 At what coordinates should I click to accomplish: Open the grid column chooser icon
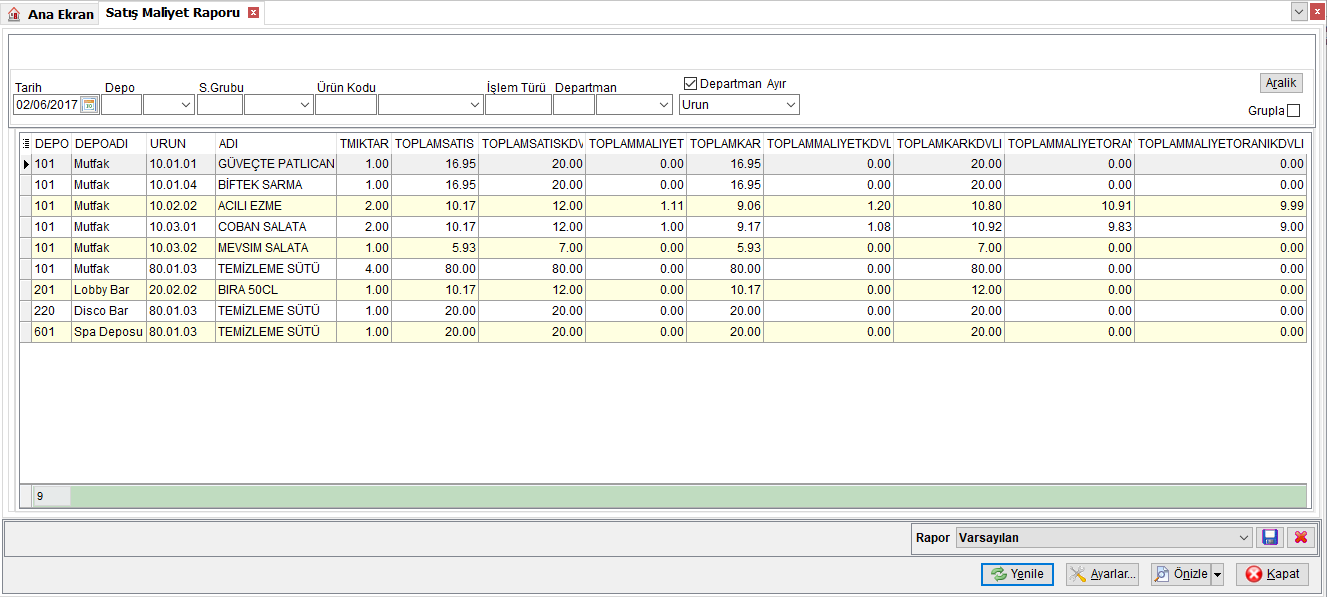point(26,143)
